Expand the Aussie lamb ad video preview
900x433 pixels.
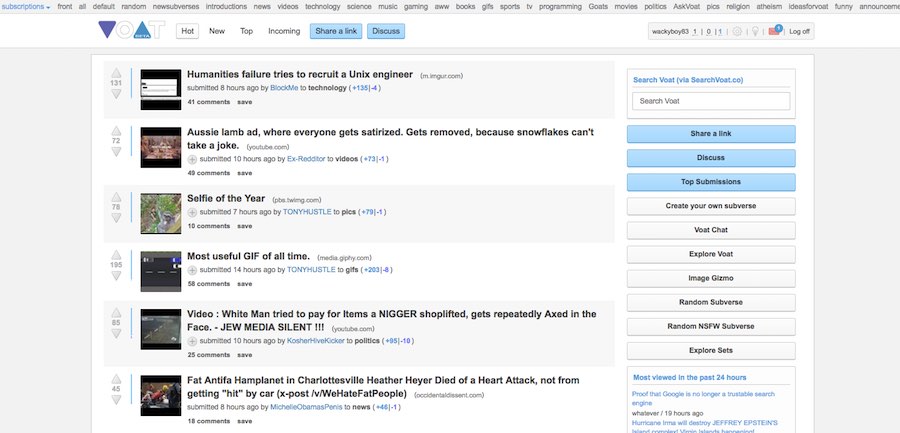(193, 159)
